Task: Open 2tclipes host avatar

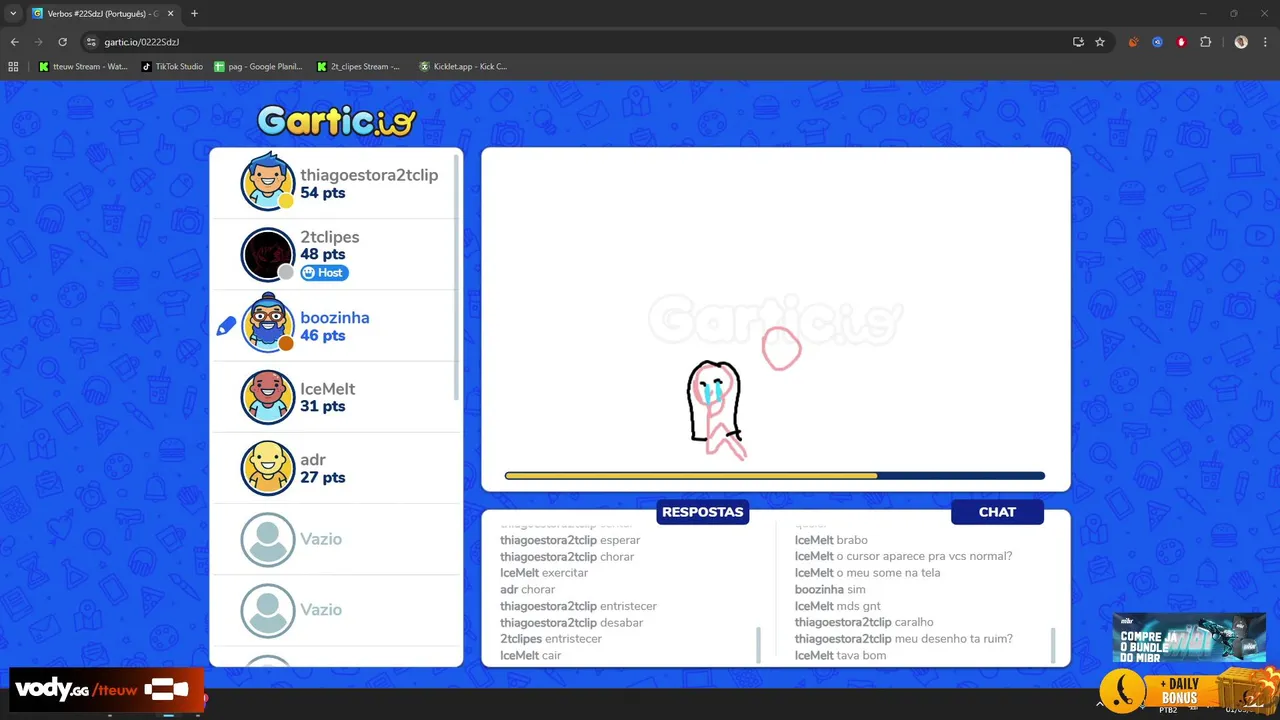Action: click(x=267, y=255)
